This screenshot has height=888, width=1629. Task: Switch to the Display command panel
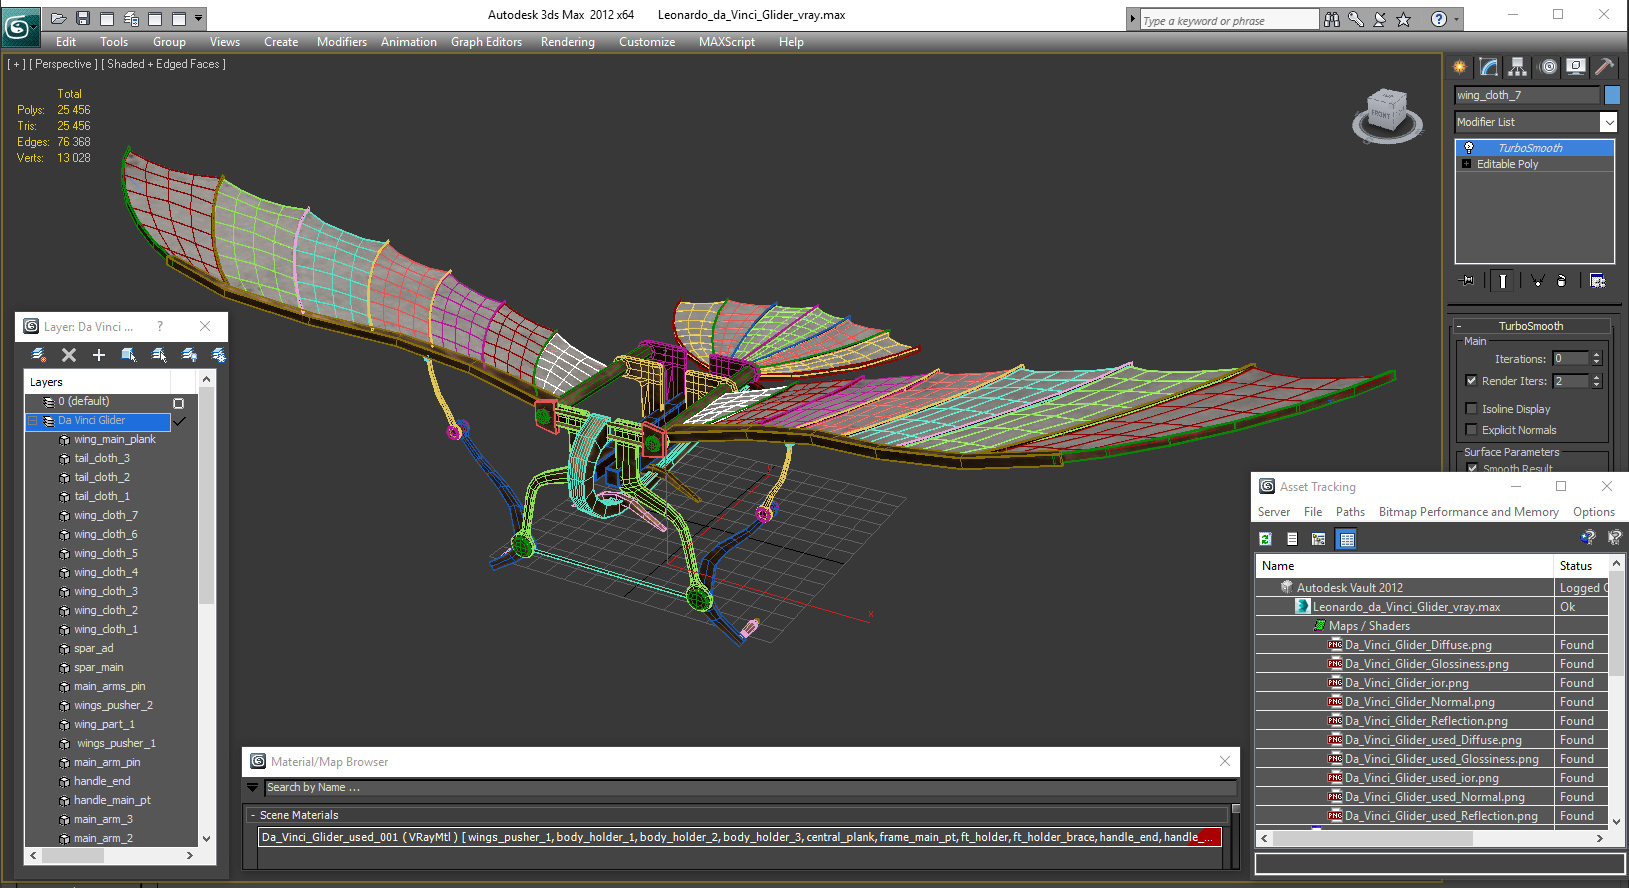point(1576,67)
